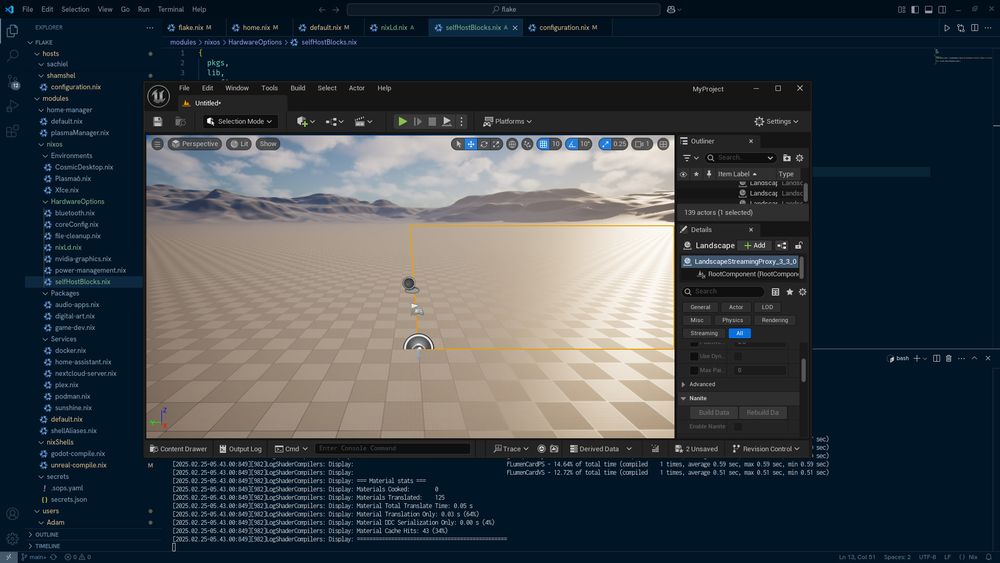This screenshot has width=1000, height=563.
Task: Open the Build menu in Unreal Editor
Action: pyautogui.click(x=297, y=88)
